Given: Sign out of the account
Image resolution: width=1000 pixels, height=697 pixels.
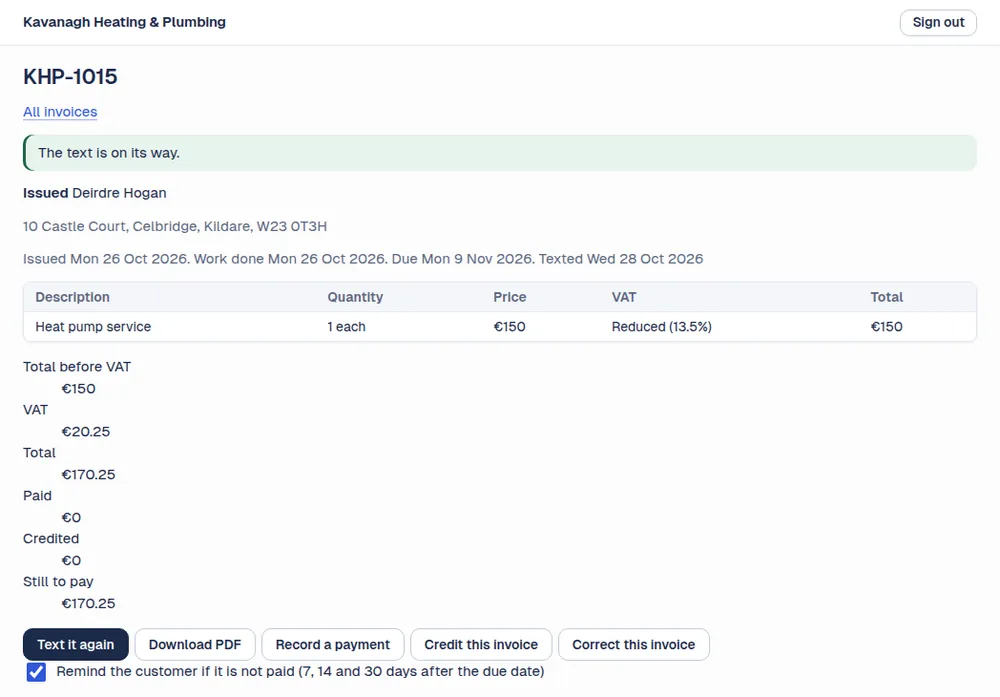Looking at the screenshot, I should tap(938, 22).
